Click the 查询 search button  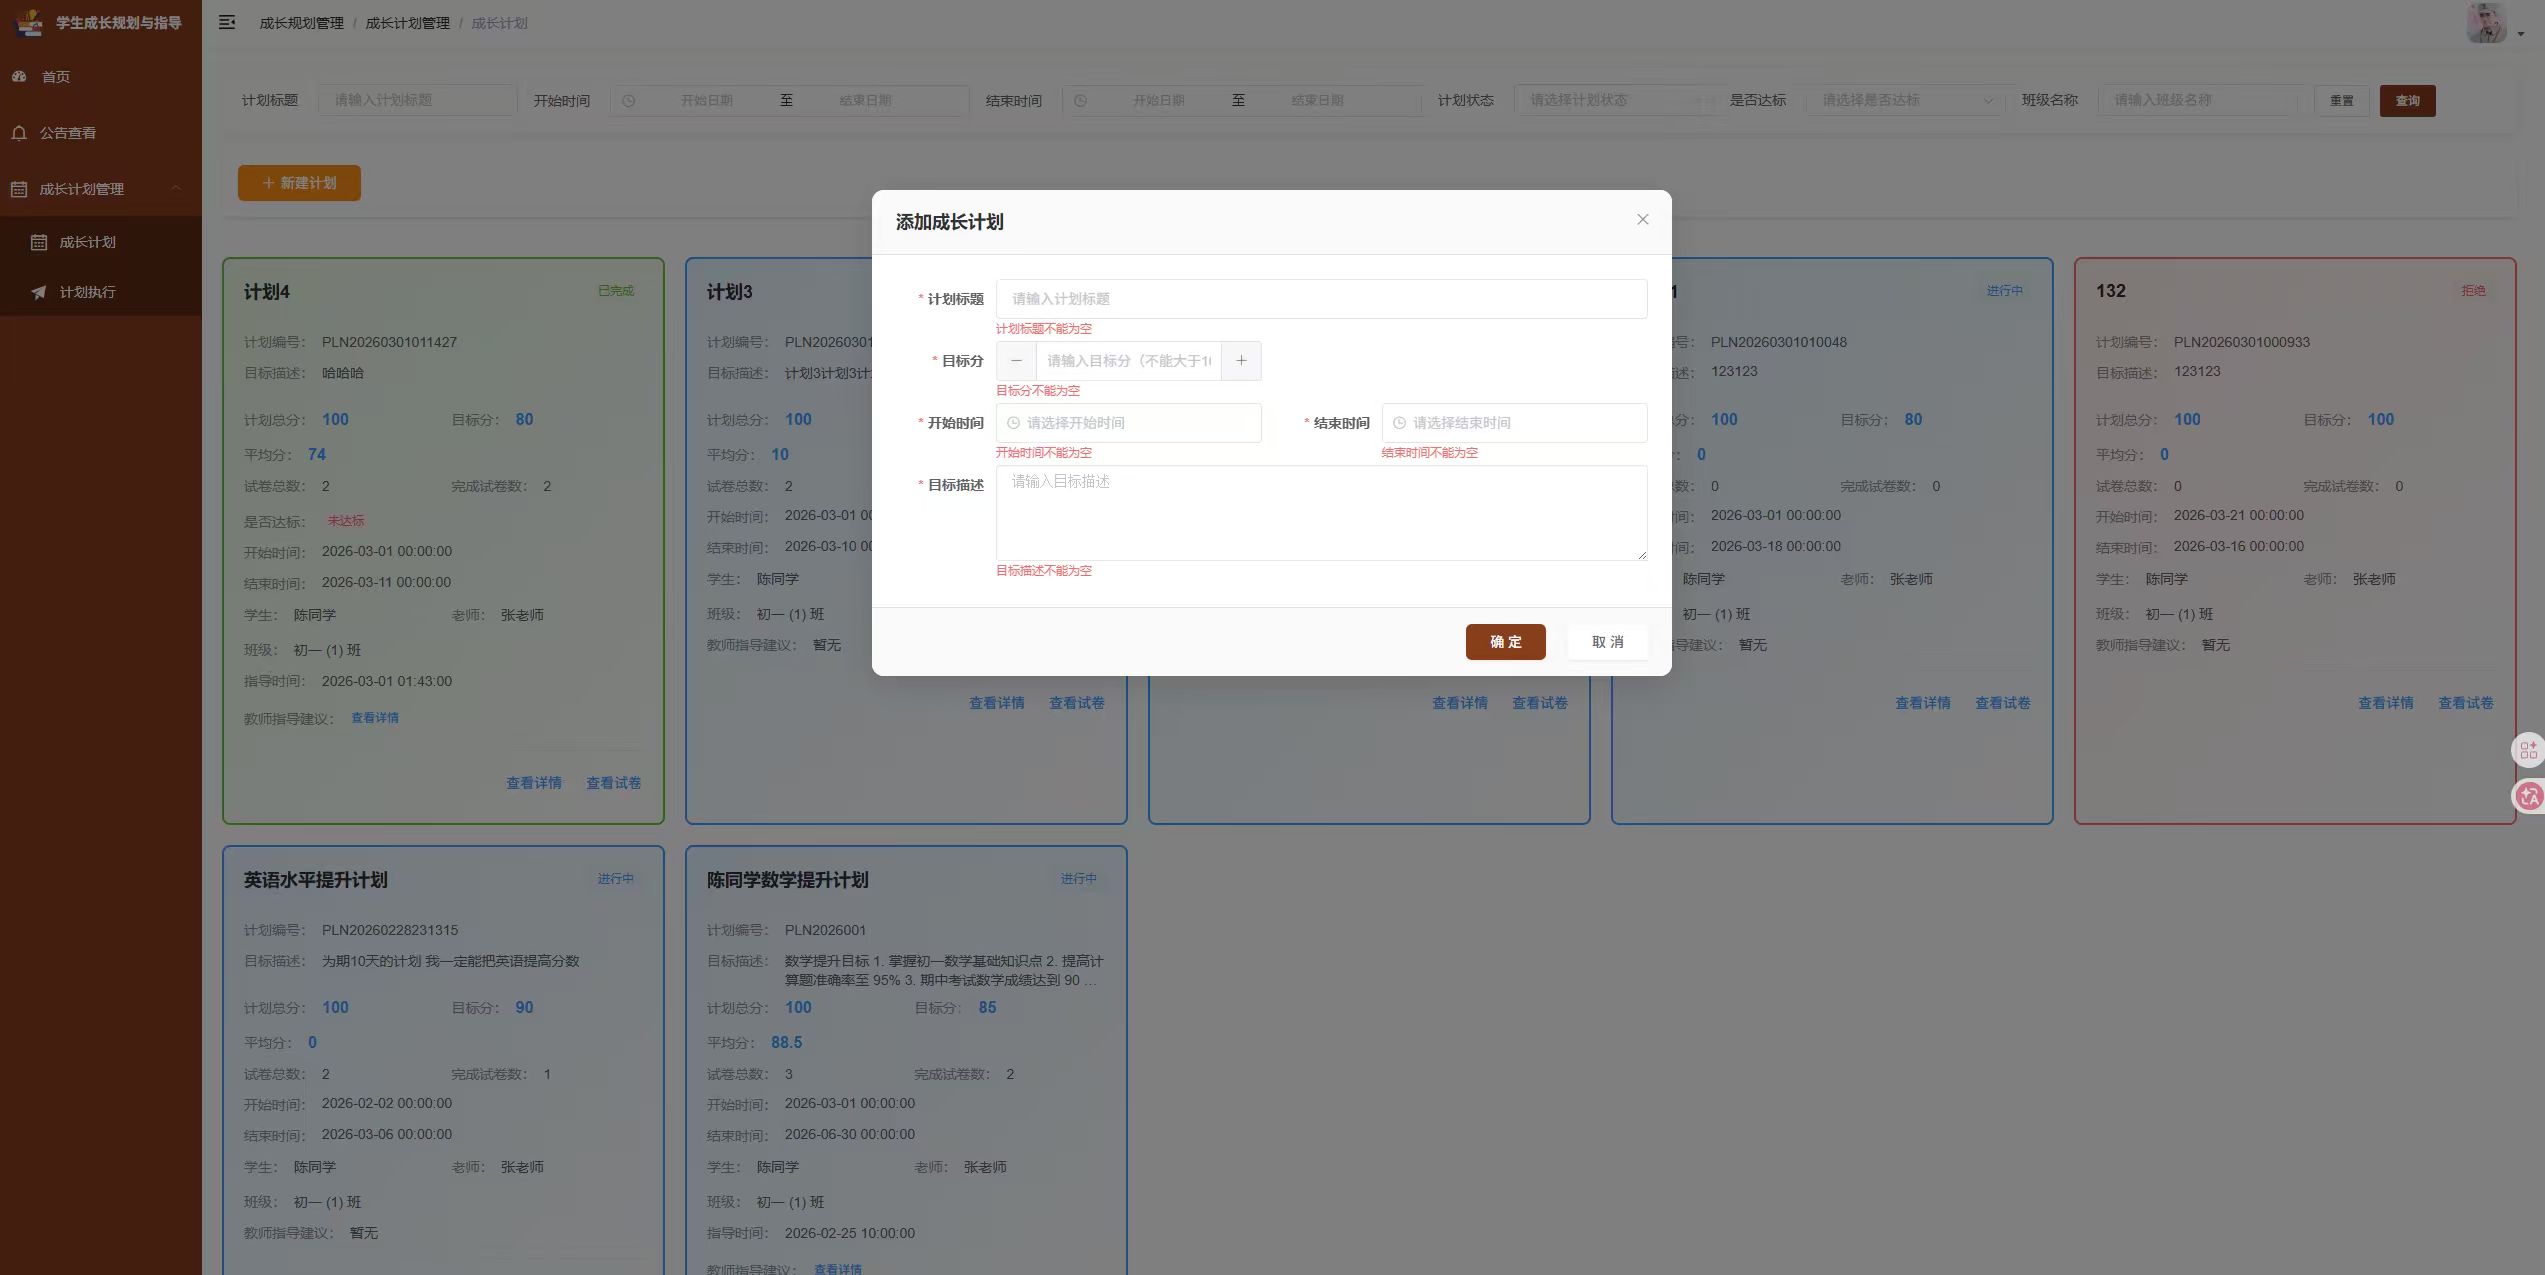[2407, 100]
